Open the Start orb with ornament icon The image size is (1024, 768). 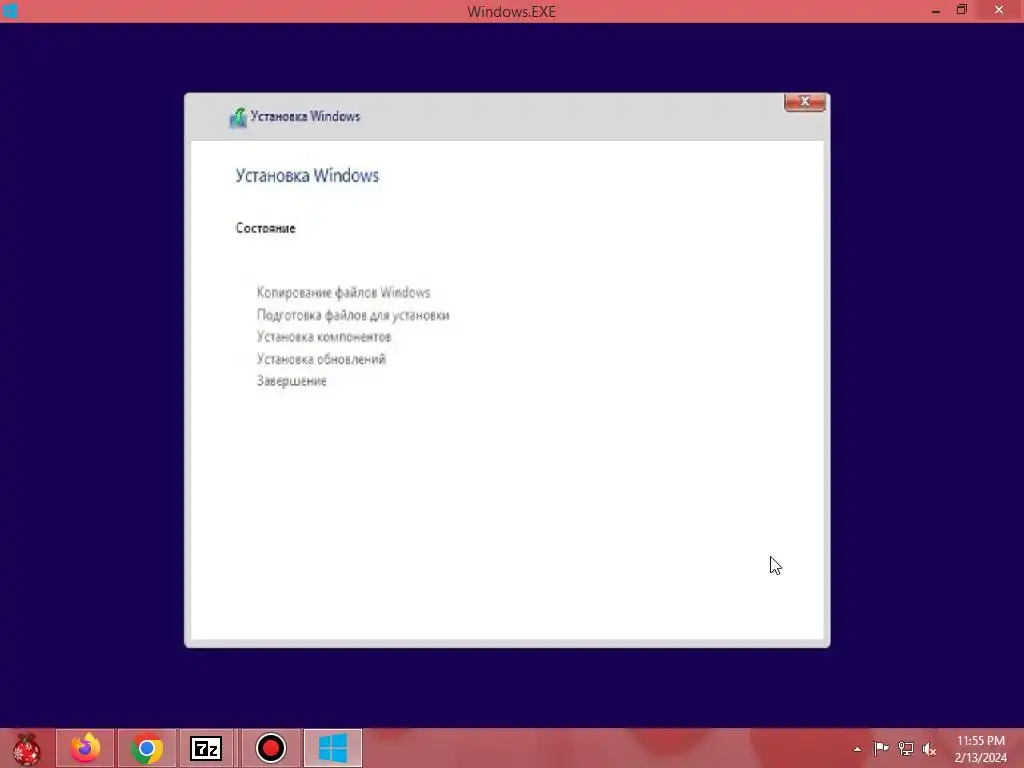[26, 748]
